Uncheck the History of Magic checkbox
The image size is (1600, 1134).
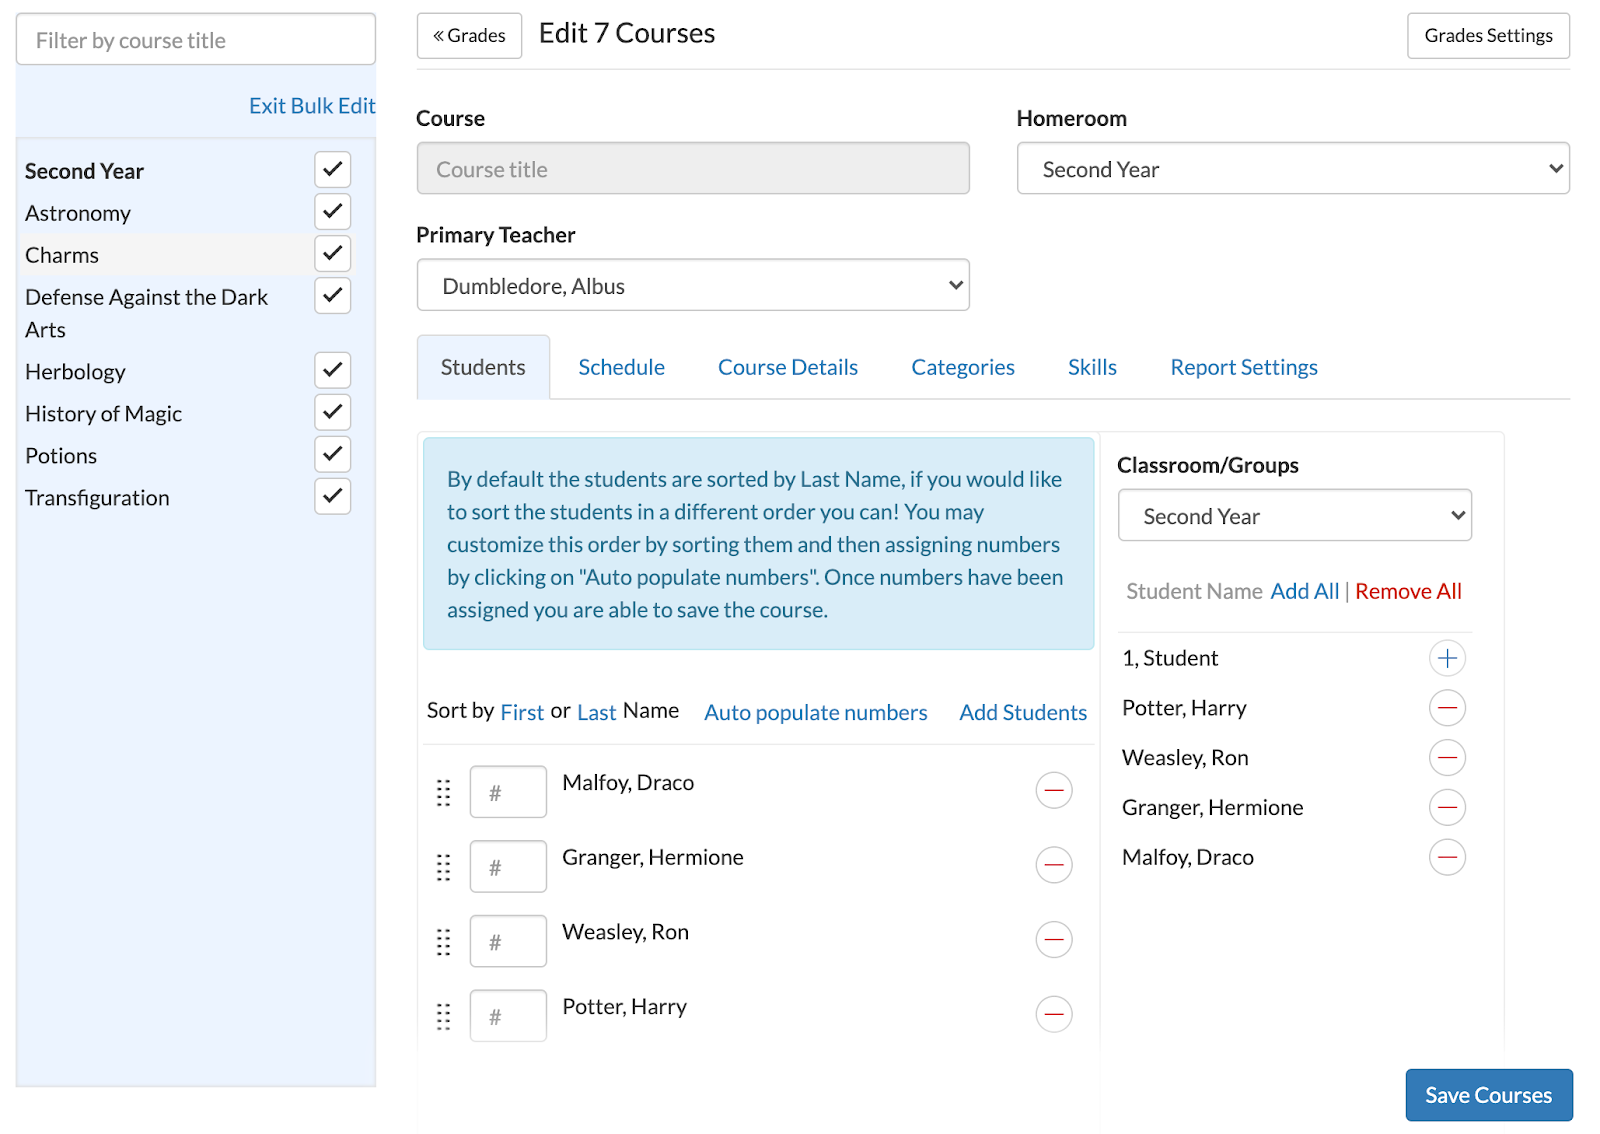coord(332,413)
